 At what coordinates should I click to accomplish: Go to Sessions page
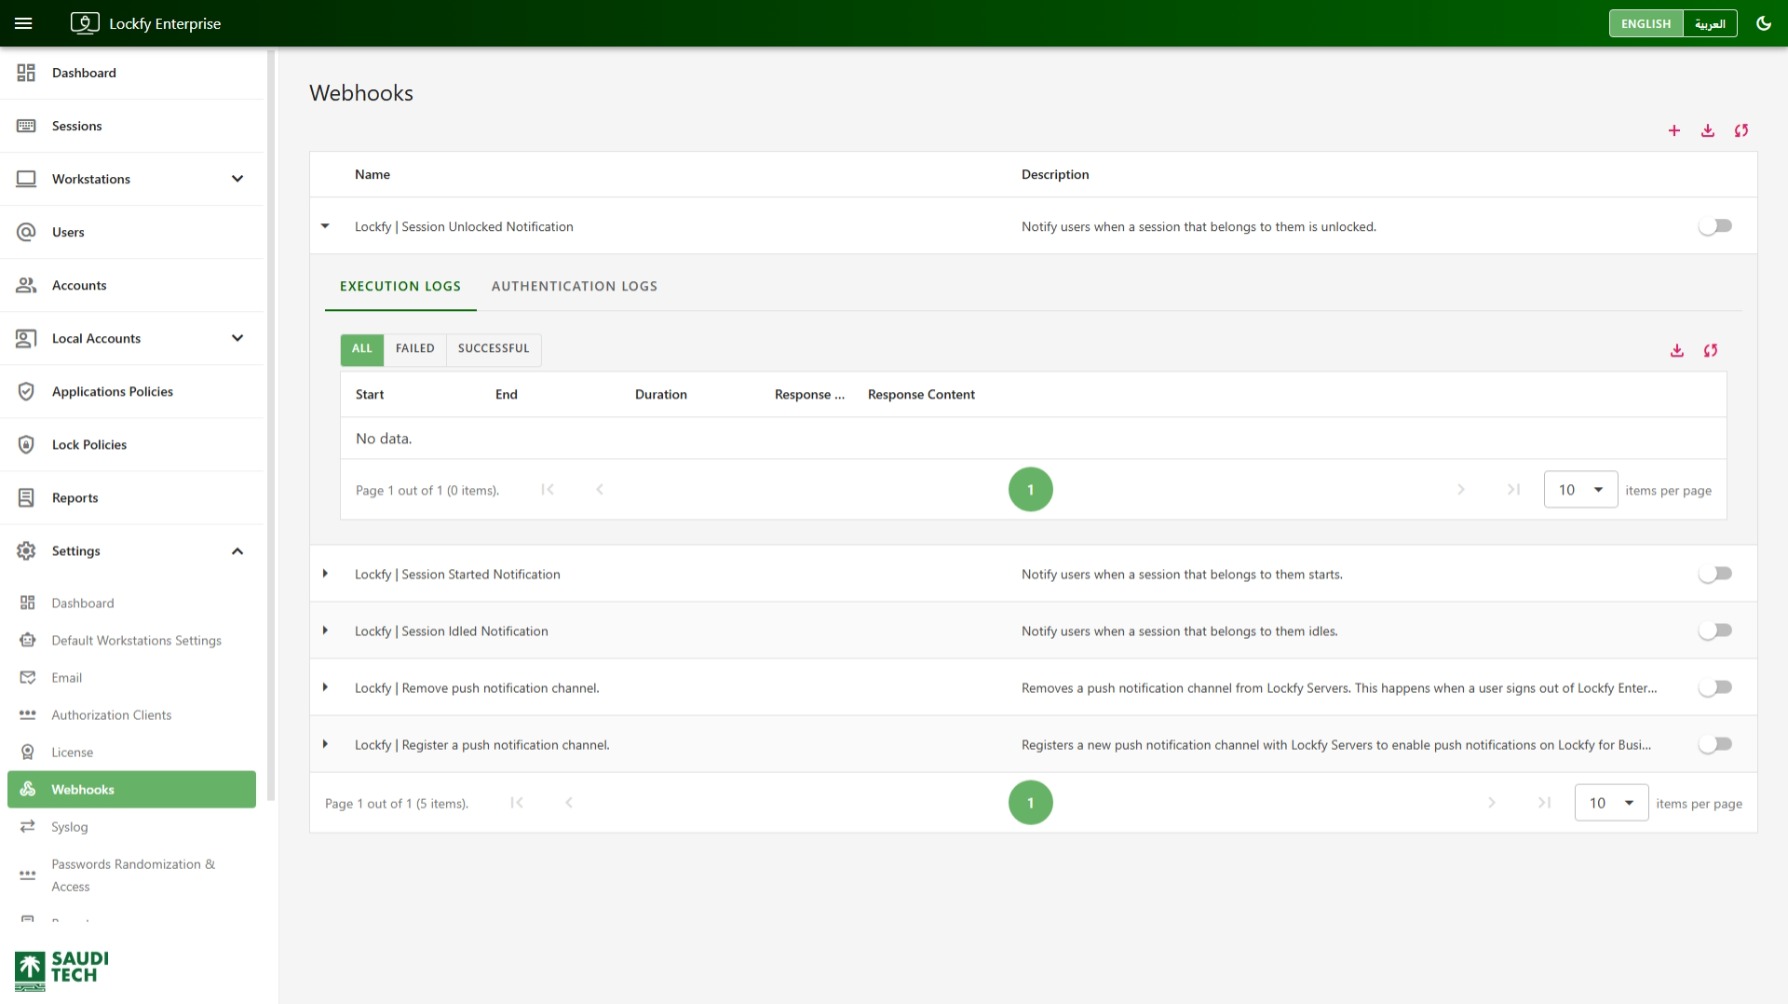click(x=133, y=126)
